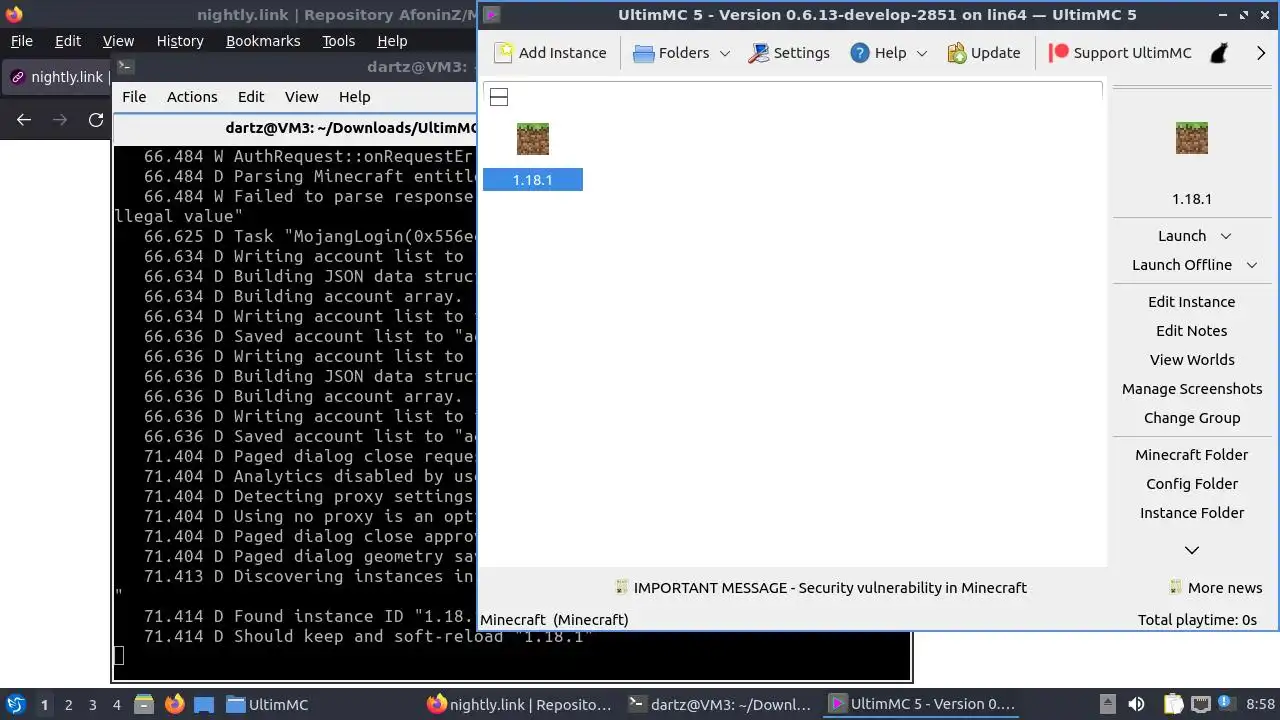The width and height of the screenshot is (1280, 720).
Task: Select the 1.18.1 grass block instance icon
Action: [533, 139]
